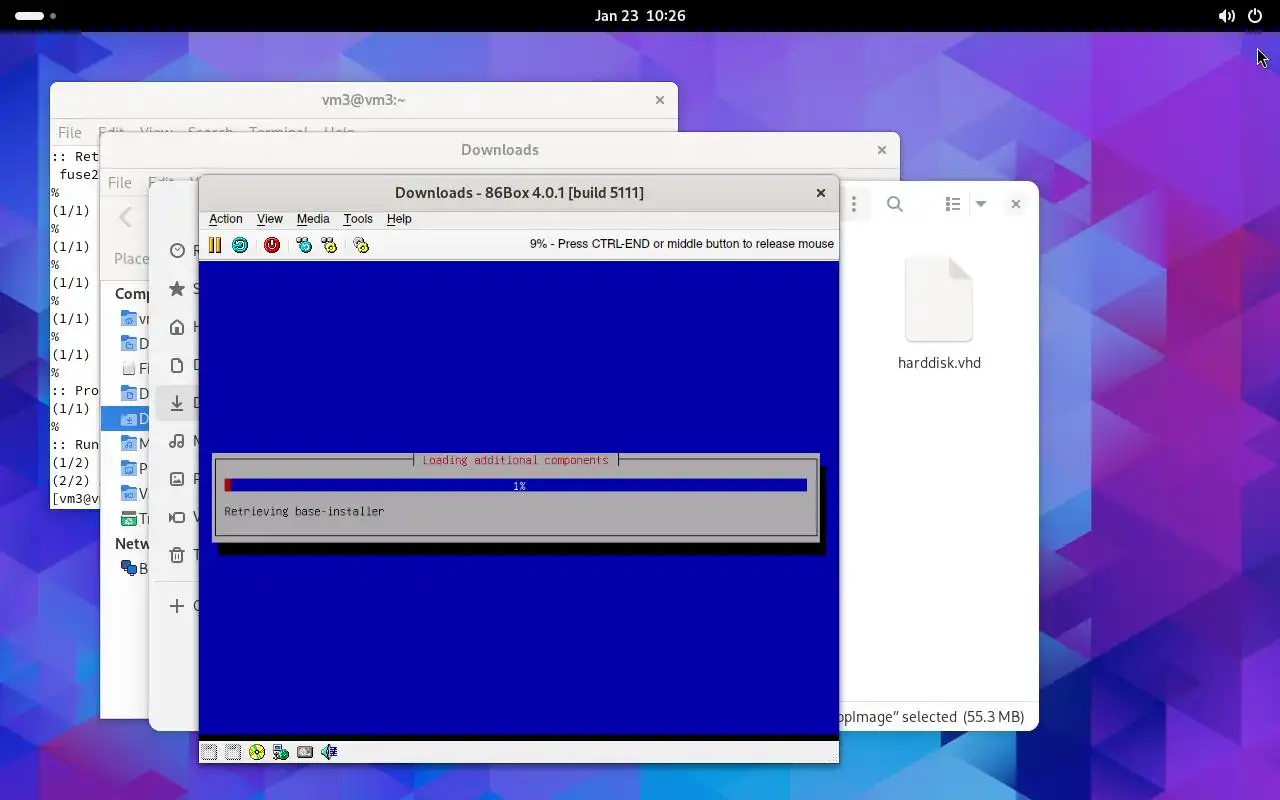This screenshot has height=800, width=1280.
Task: Open the View menu in 86Box
Action: click(270, 219)
